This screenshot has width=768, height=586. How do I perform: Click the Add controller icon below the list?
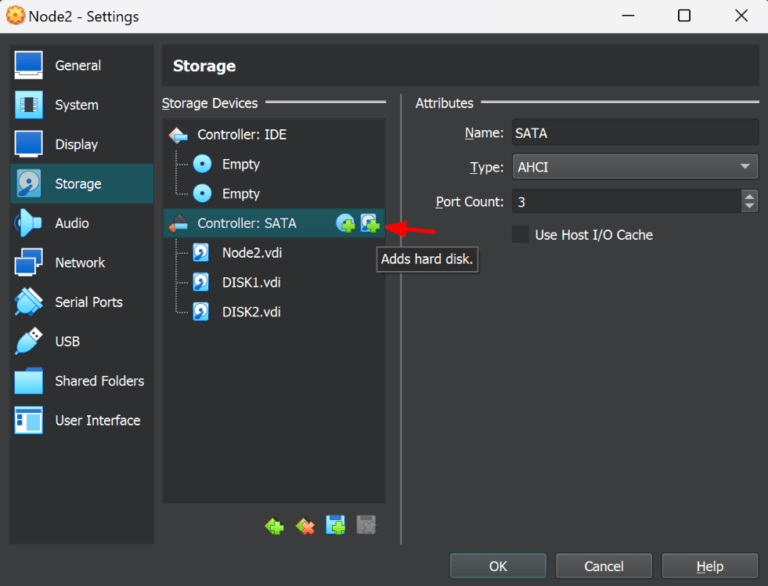coord(274,525)
